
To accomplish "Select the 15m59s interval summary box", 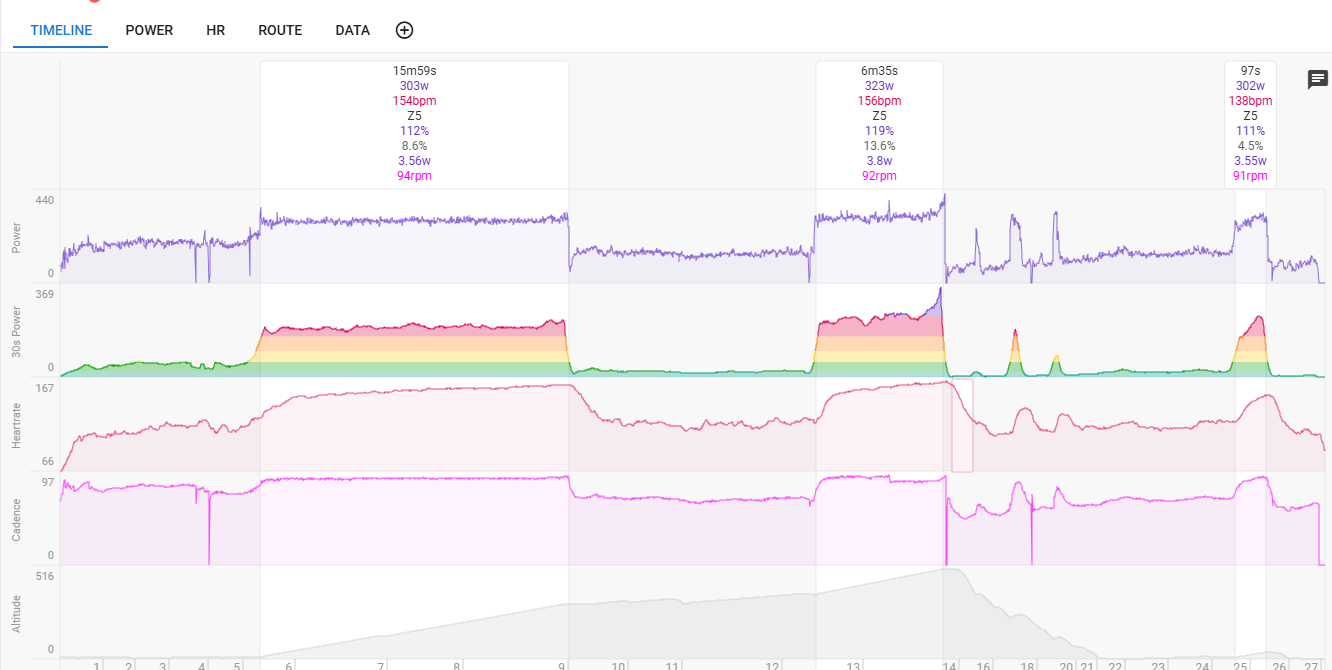I will point(414,124).
